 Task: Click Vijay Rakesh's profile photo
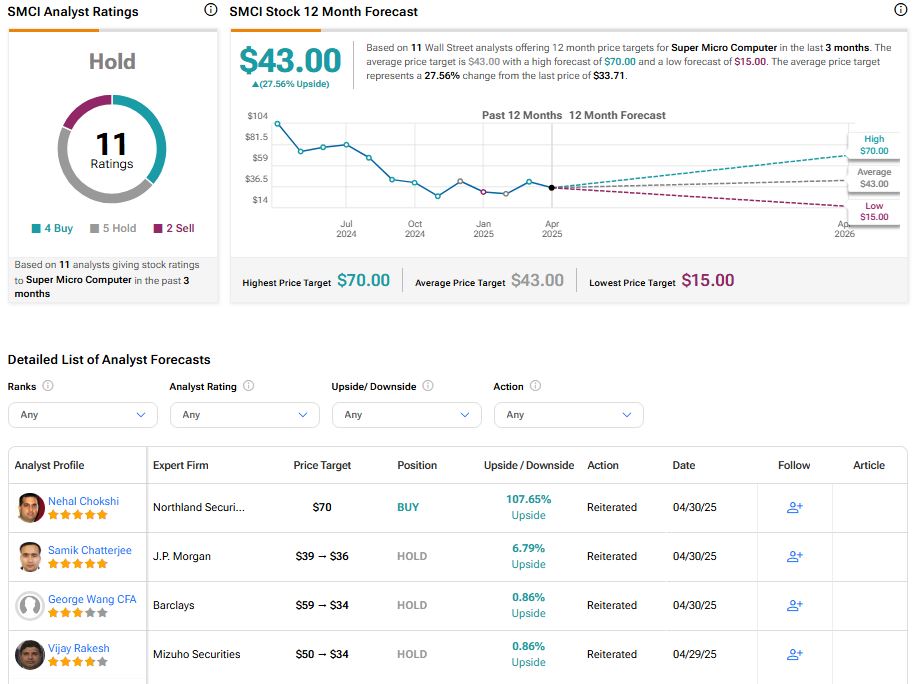pyautogui.click(x=30, y=655)
